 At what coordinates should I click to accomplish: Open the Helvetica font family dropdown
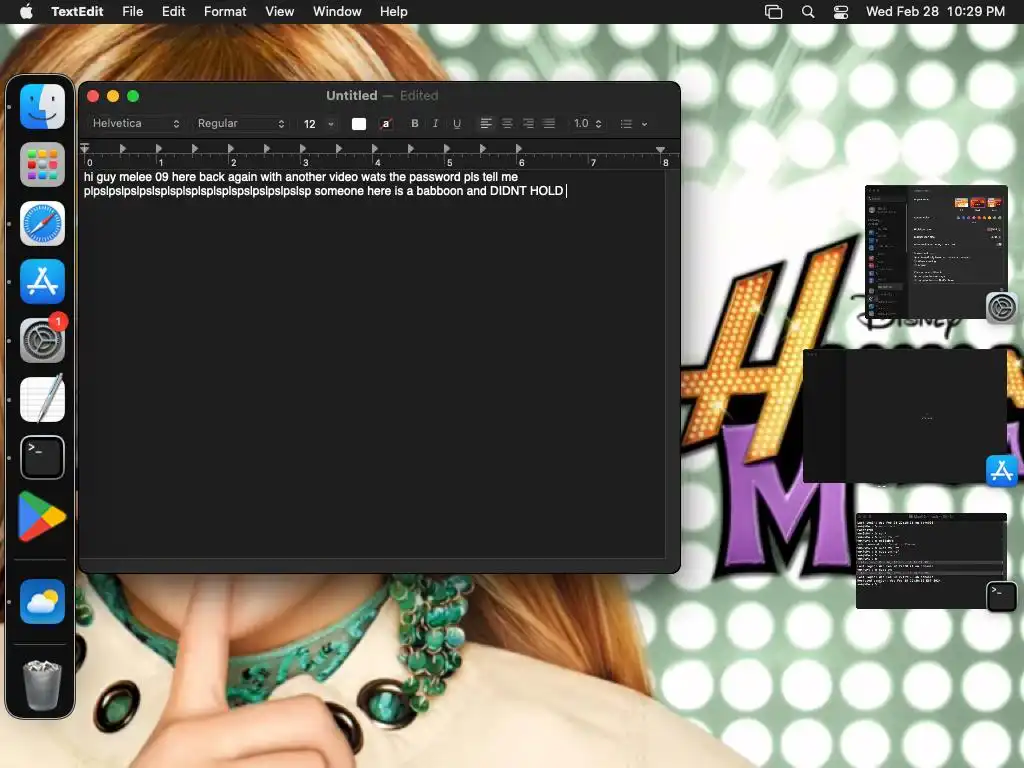(x=135, y=123)
